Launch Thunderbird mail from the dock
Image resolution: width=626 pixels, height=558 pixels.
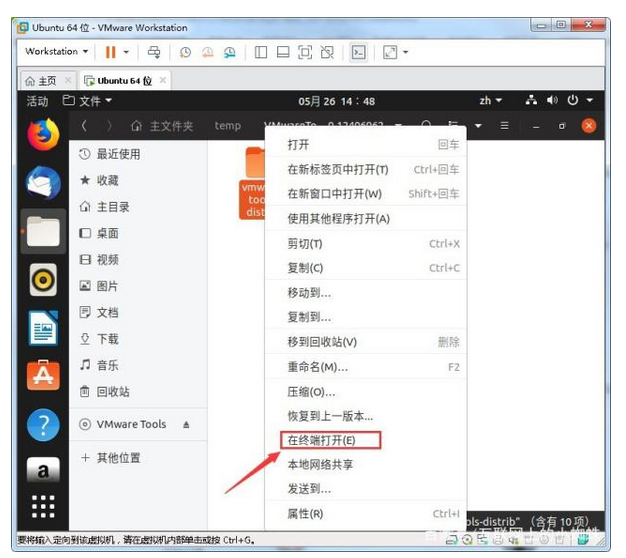43,183
